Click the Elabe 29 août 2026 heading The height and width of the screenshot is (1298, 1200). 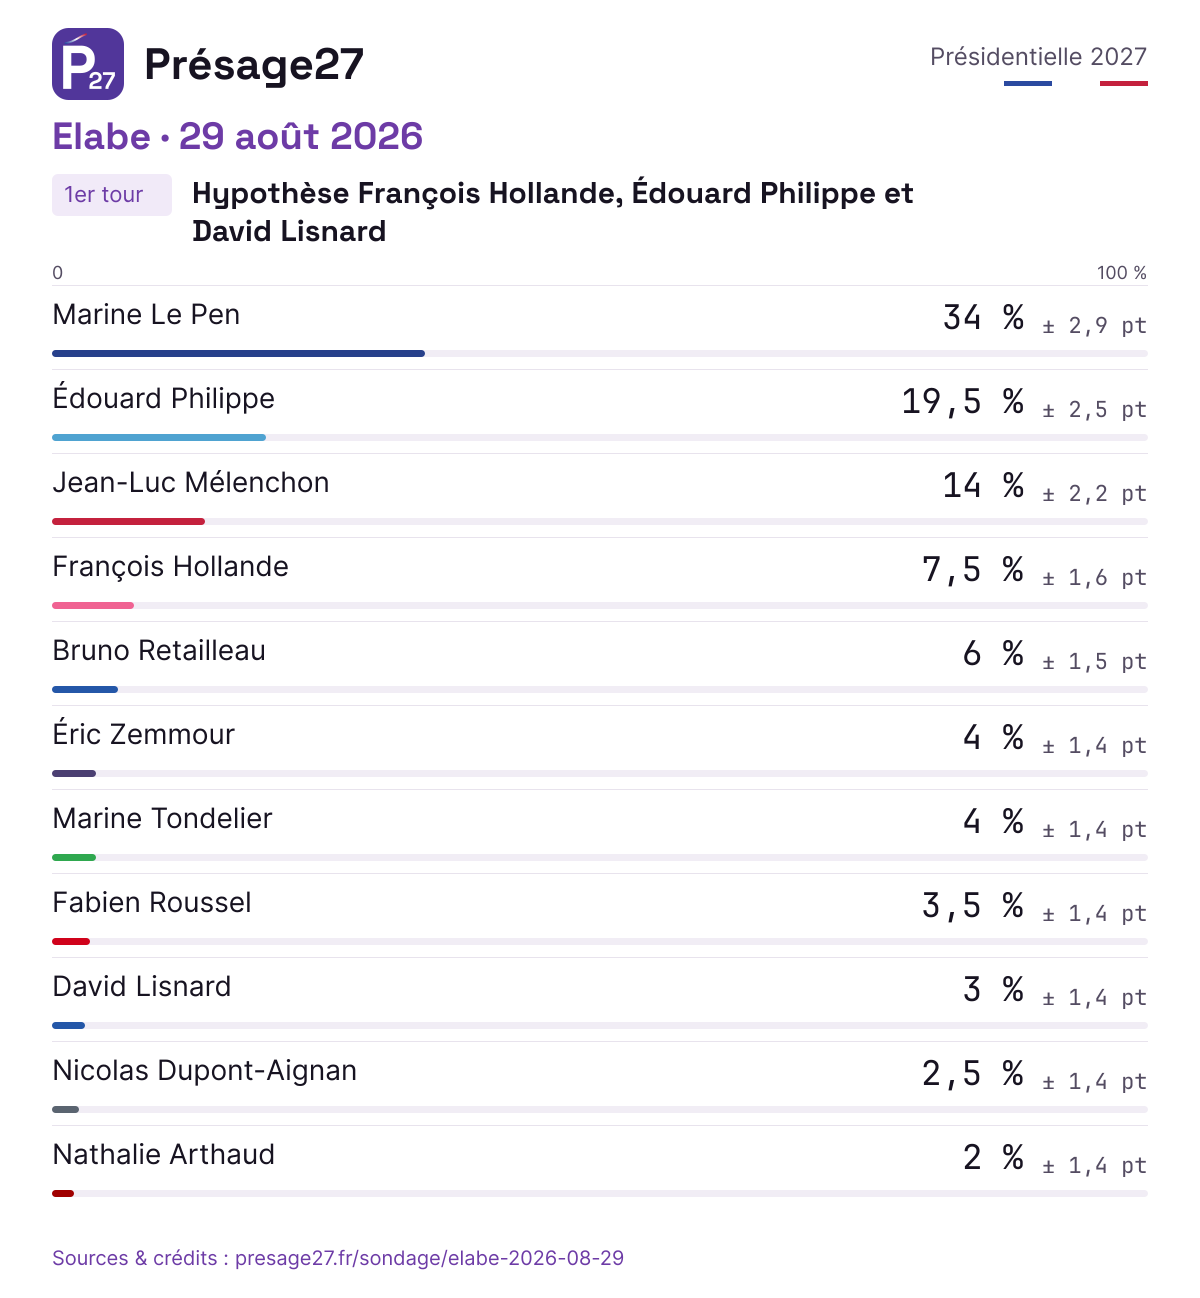pos(238,137)
